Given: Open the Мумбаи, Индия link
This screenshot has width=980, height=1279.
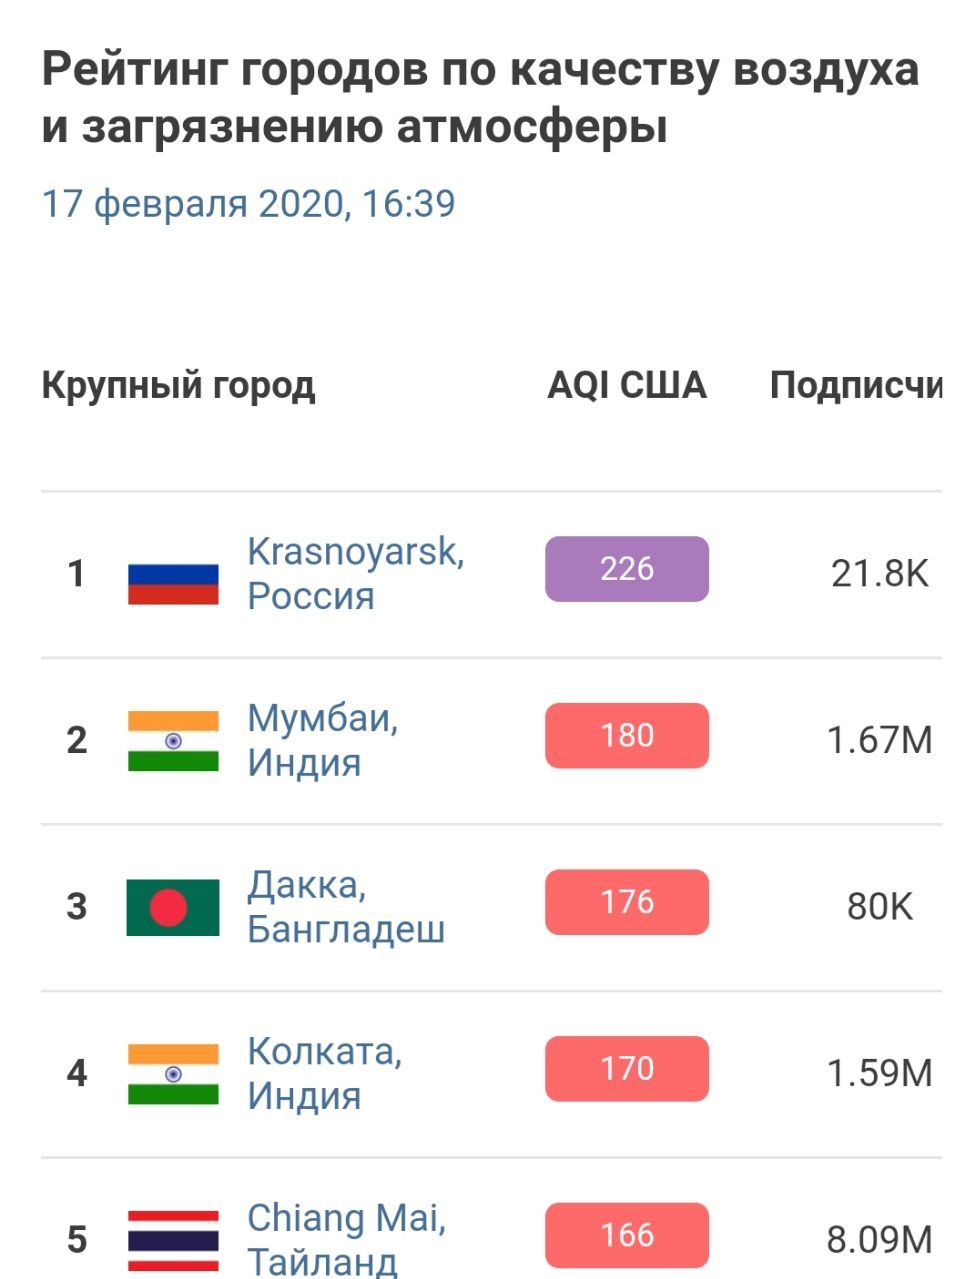Looking at the screenshot, I should (322, 740).
